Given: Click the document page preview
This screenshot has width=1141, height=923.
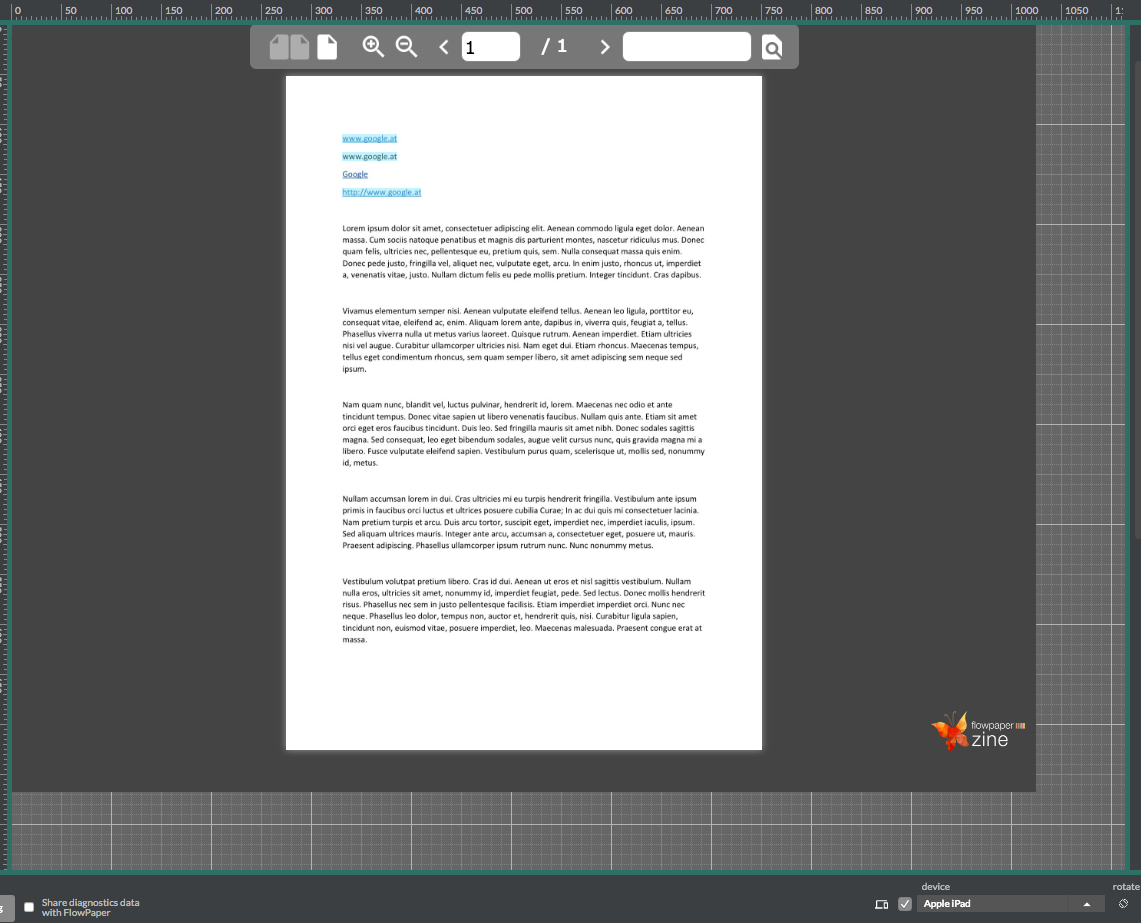Looking at the screenshot, I should click(524, 413).
